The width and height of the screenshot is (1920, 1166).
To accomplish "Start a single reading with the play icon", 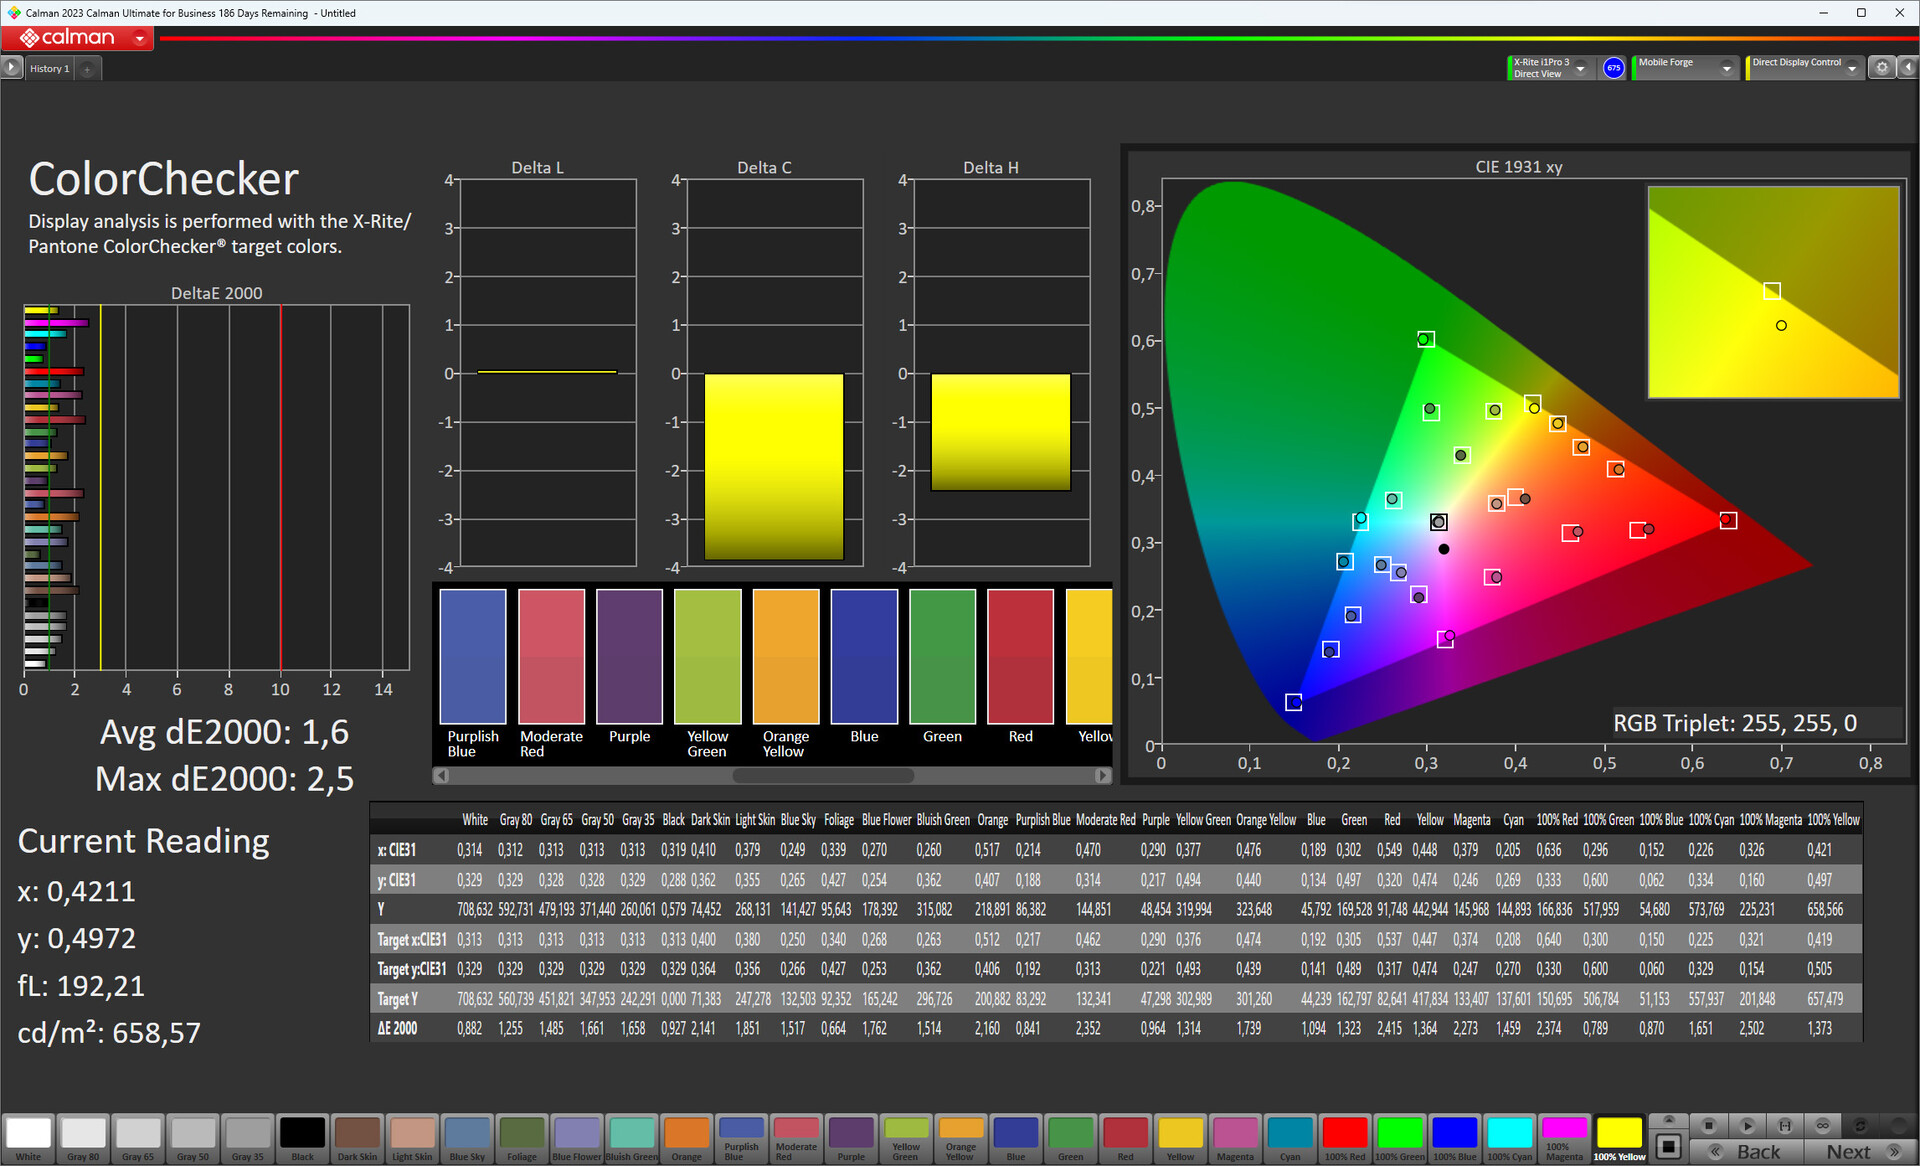I will click(1747, 1125).
